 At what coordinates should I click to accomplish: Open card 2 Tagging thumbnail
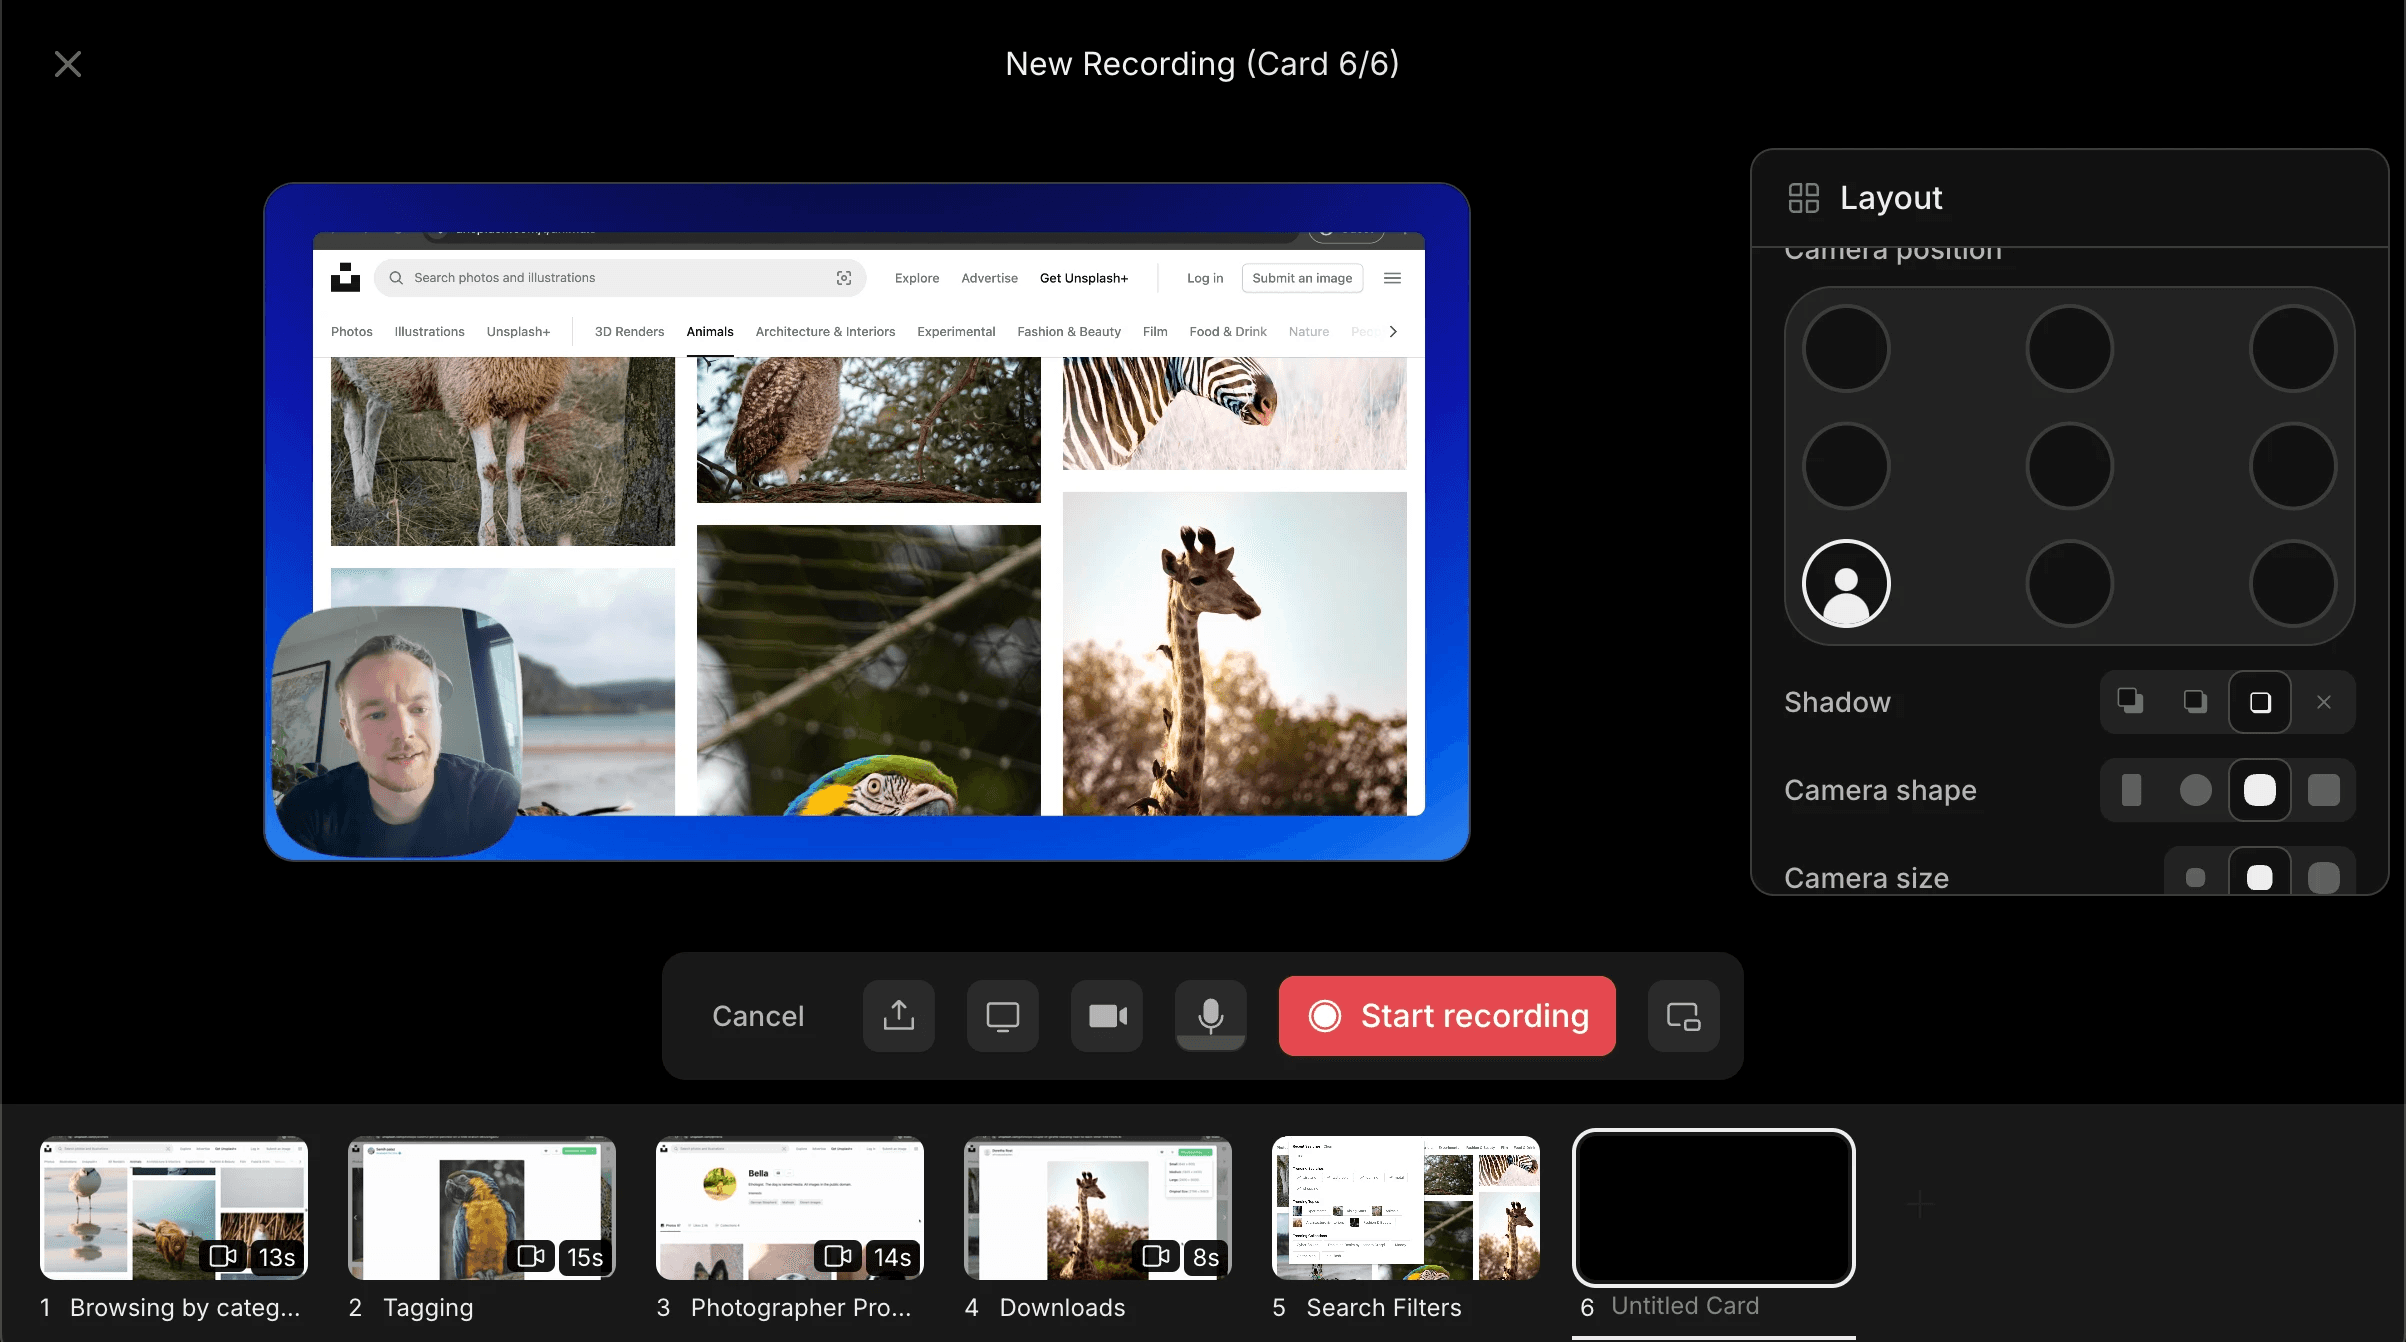481,1208
